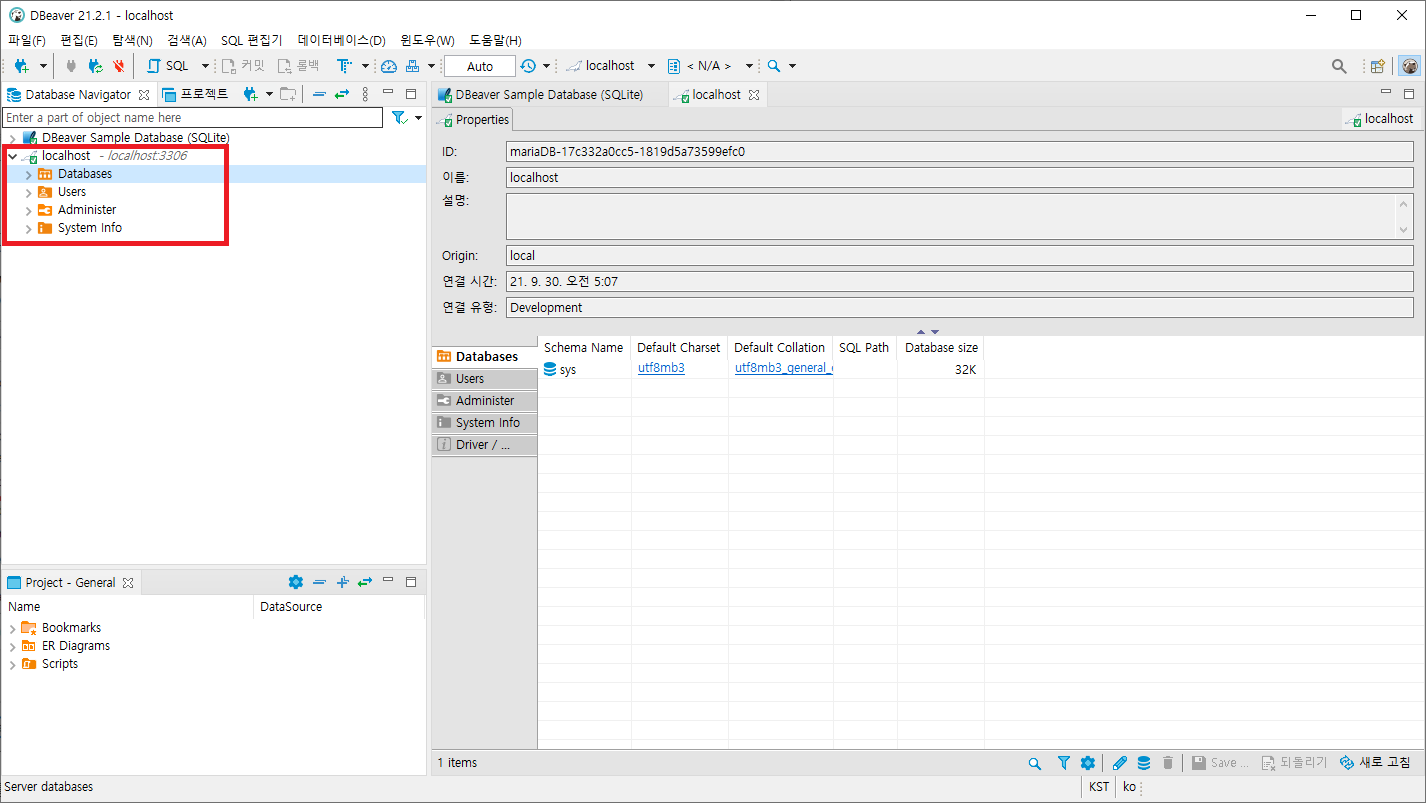Click the navigator object name filter field
The height and width of the screenshot is (803, 1426).
192,118
